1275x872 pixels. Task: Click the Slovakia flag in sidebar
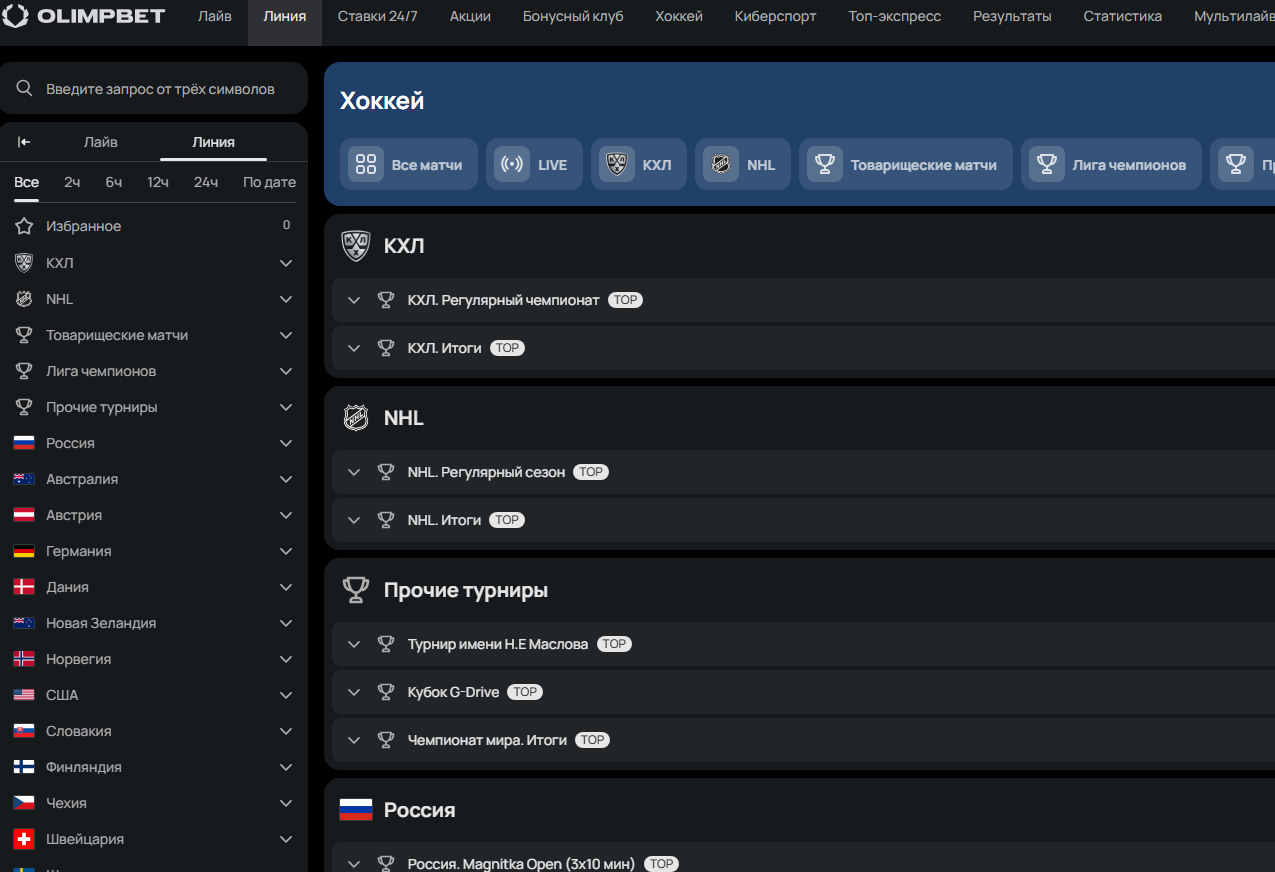(x=24, y=731)
